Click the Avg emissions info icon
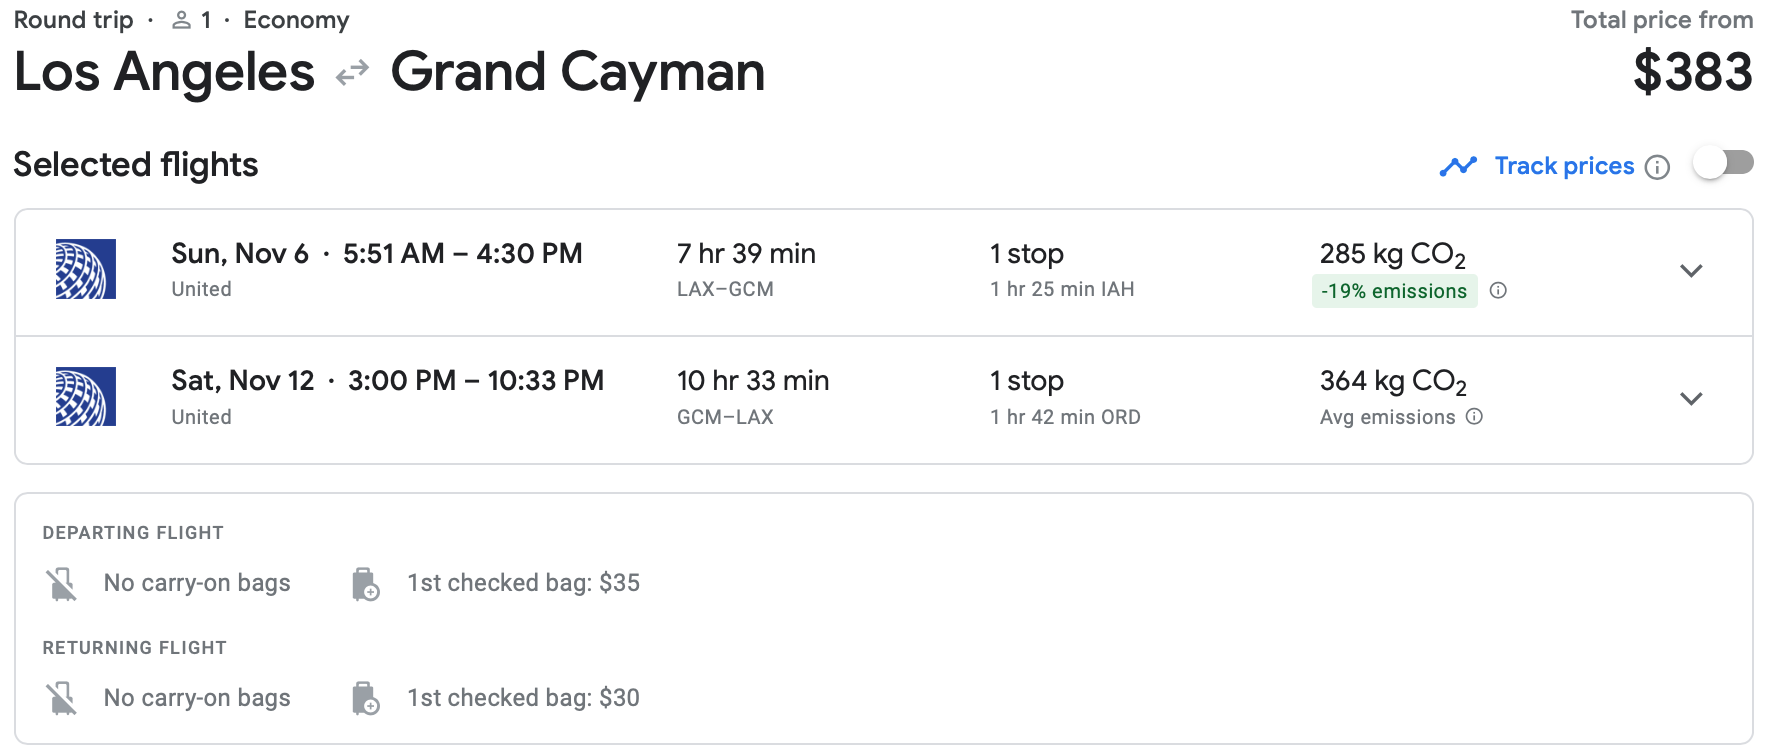The width and height of the screenshot is (1780, 750). coord(1474,417)
